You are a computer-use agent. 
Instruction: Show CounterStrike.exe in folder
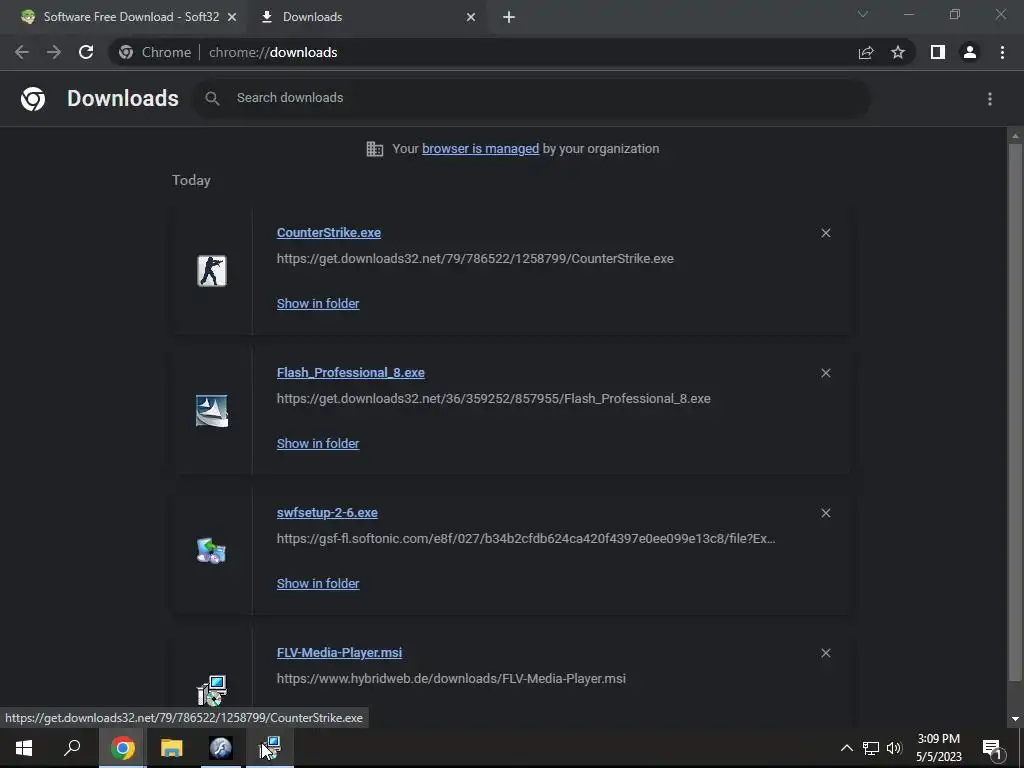coord(318,304)
